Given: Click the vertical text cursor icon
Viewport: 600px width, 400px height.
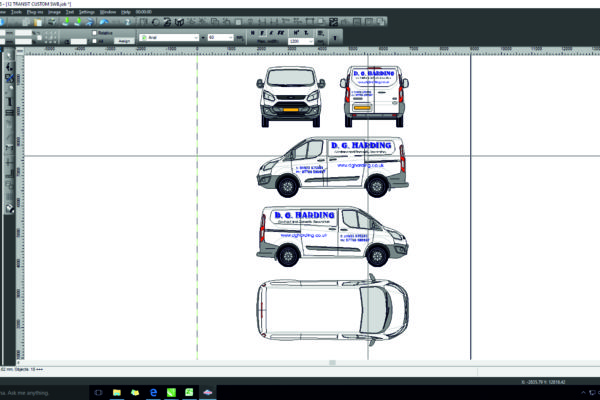Looking at the screenshot, I should pos(335,38).
